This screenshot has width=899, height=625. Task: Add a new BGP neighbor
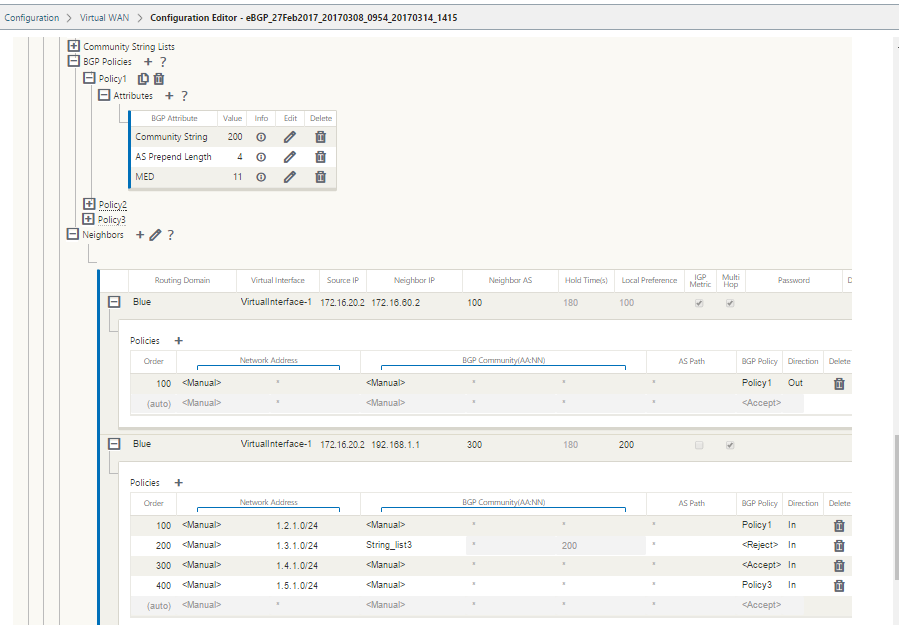click(x=140, y=235)
